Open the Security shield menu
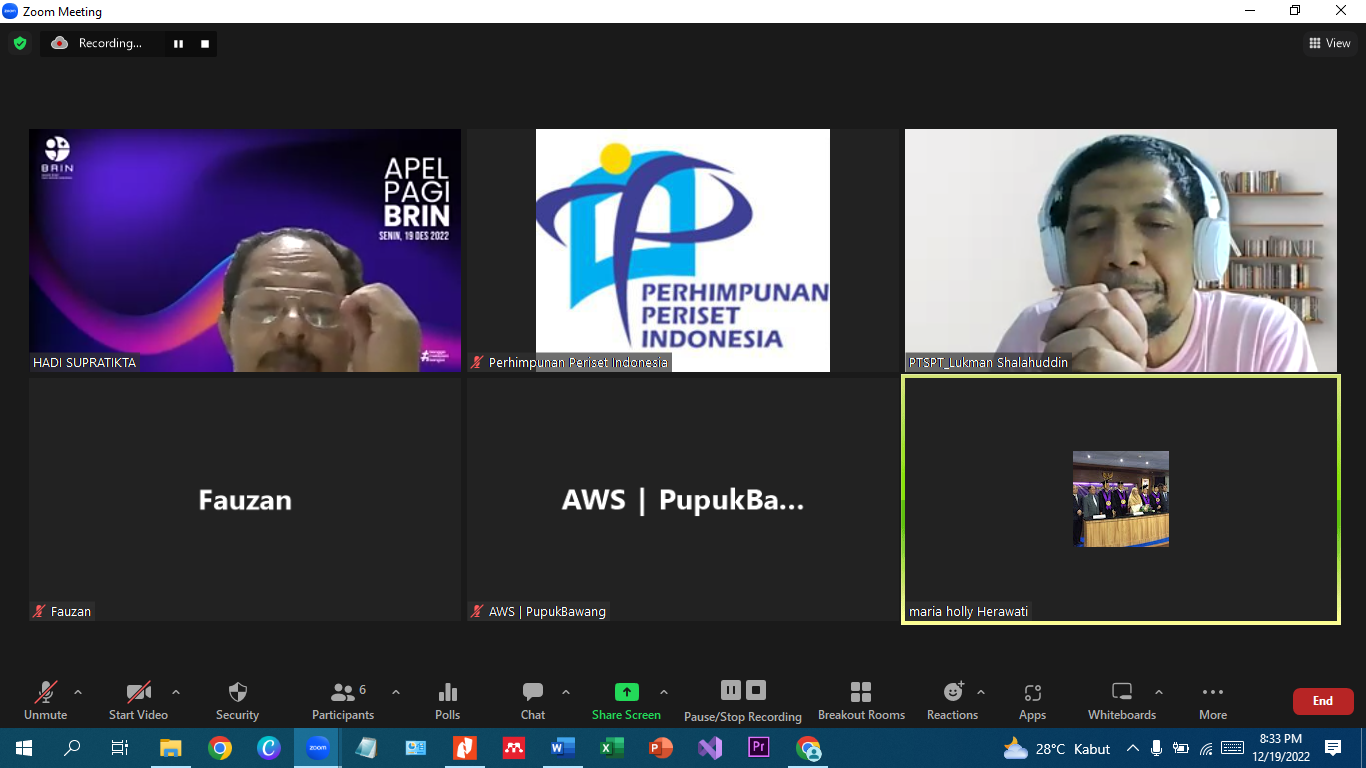Screen dimensions: 1366x768 point(237,700)
